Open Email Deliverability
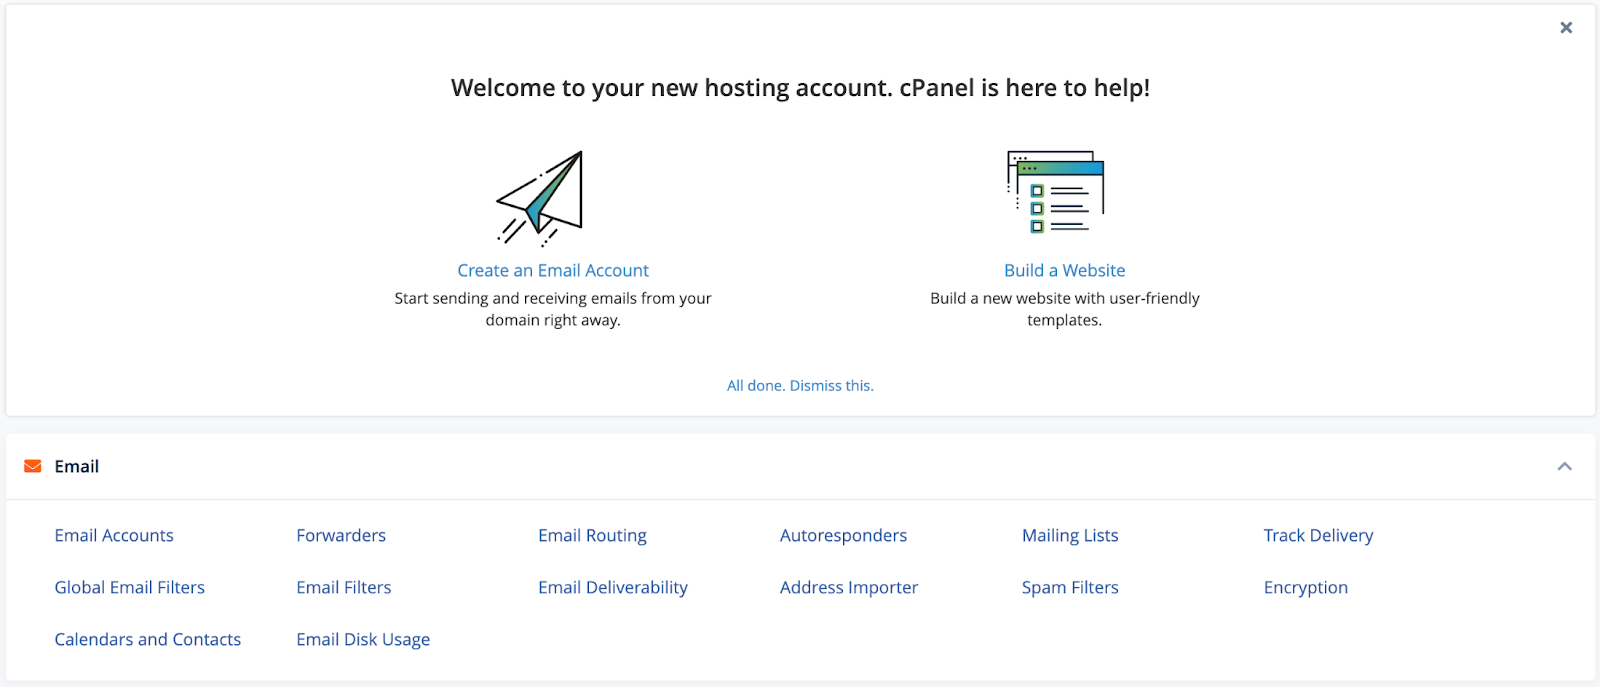The height and width of the screenshot is (687, 1600). (613, 588)
